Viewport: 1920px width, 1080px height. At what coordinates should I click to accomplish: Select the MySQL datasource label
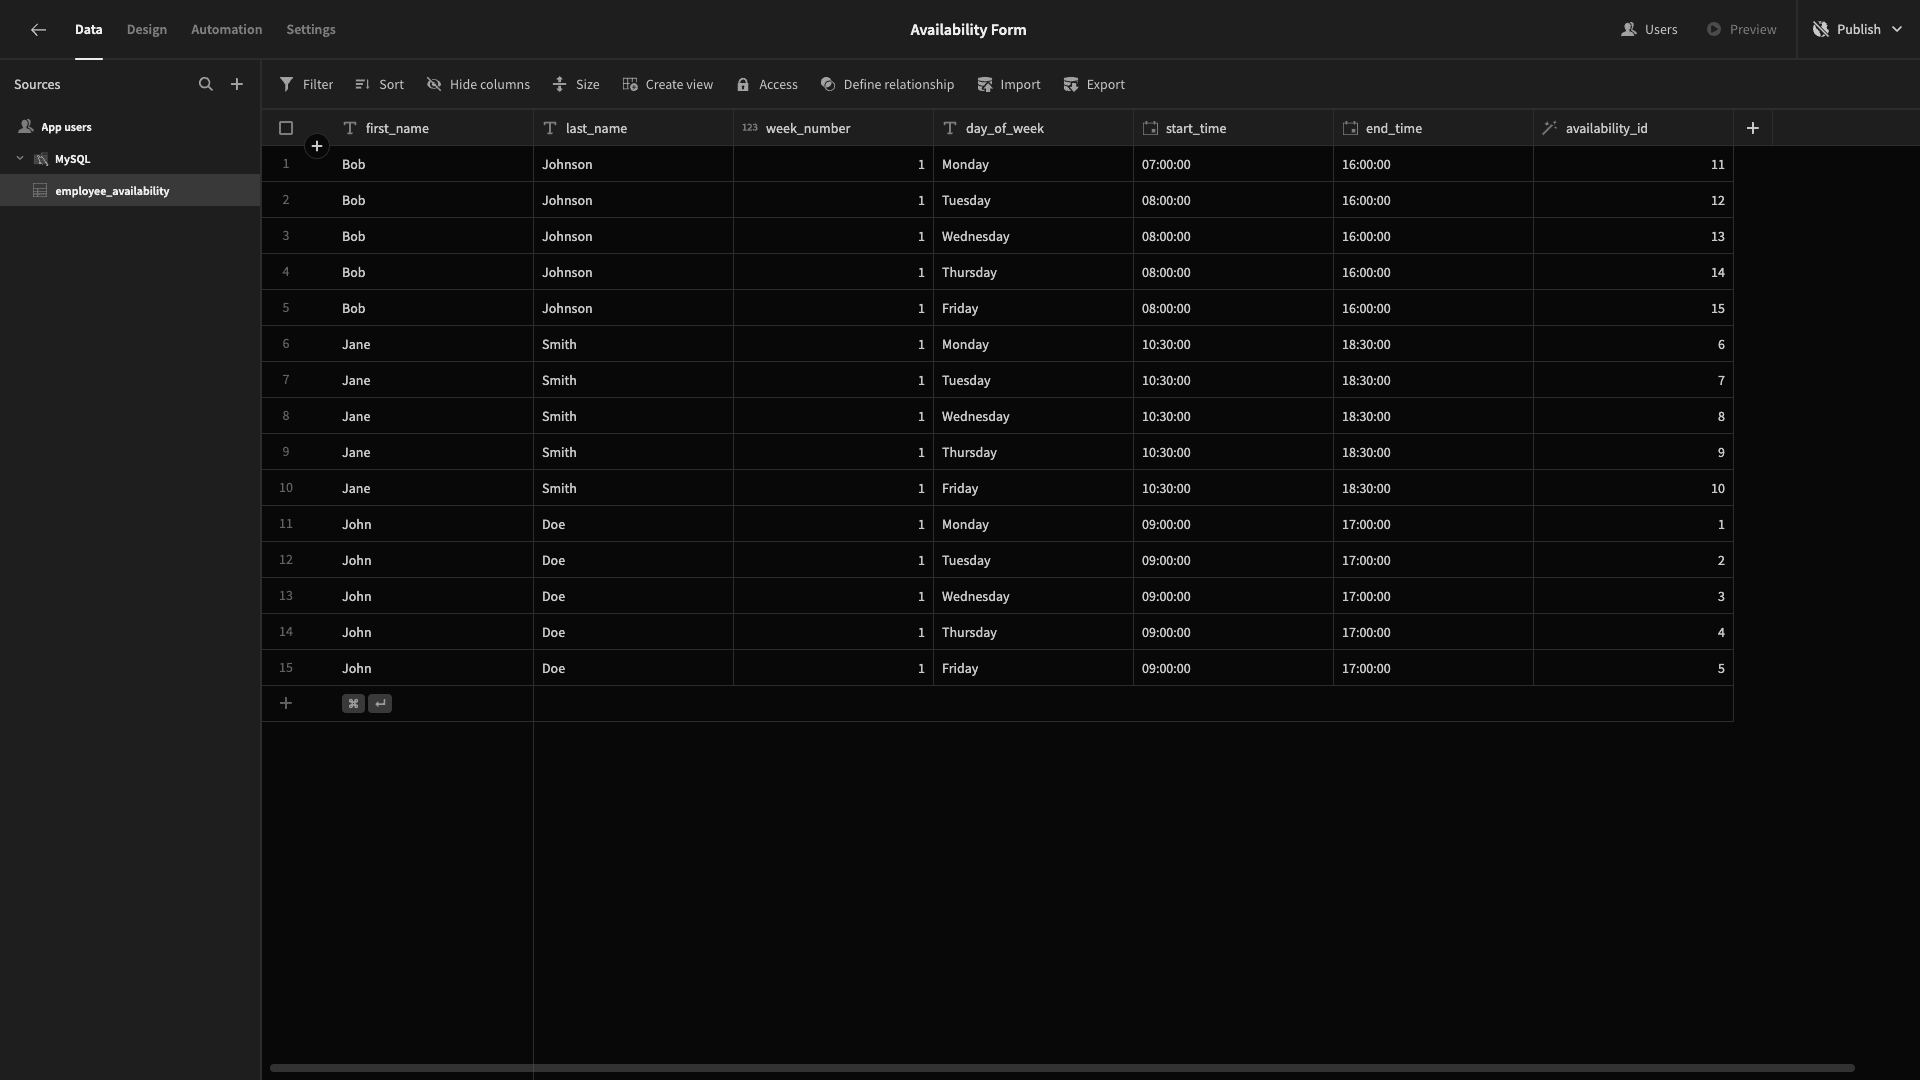pos(72,159)
